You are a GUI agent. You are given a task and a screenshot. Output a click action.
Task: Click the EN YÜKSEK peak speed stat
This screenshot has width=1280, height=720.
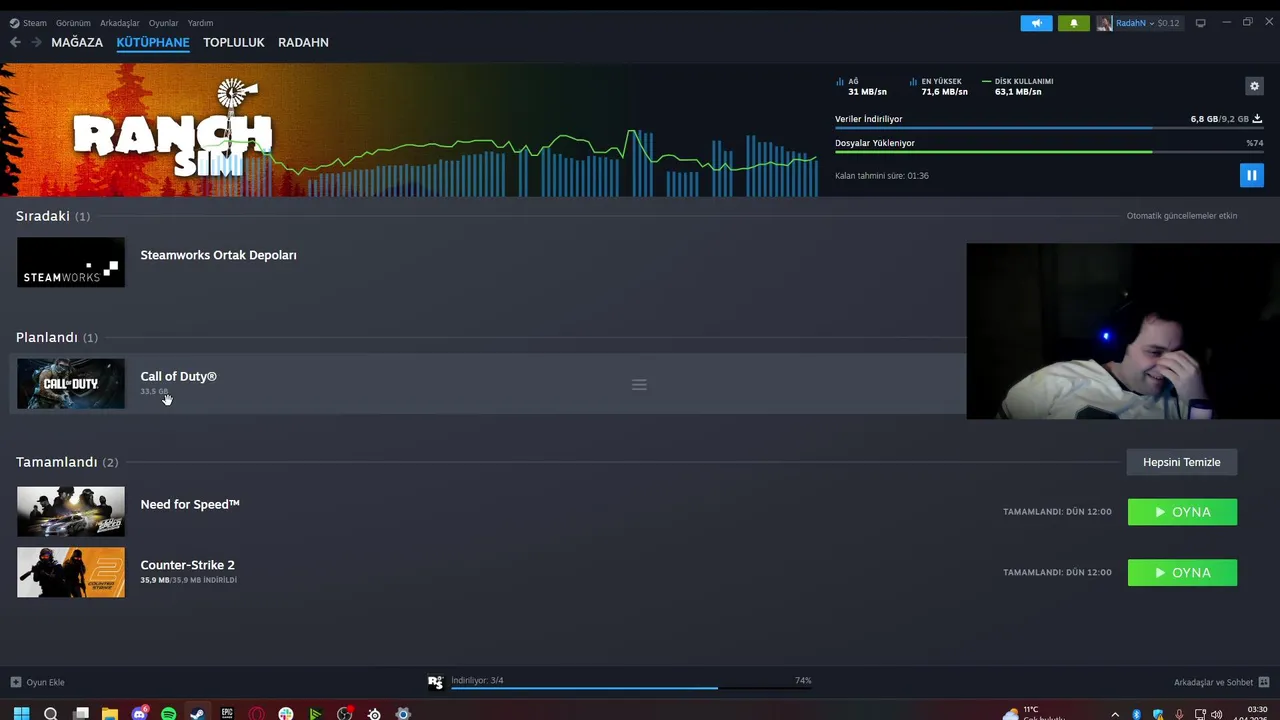938,86
